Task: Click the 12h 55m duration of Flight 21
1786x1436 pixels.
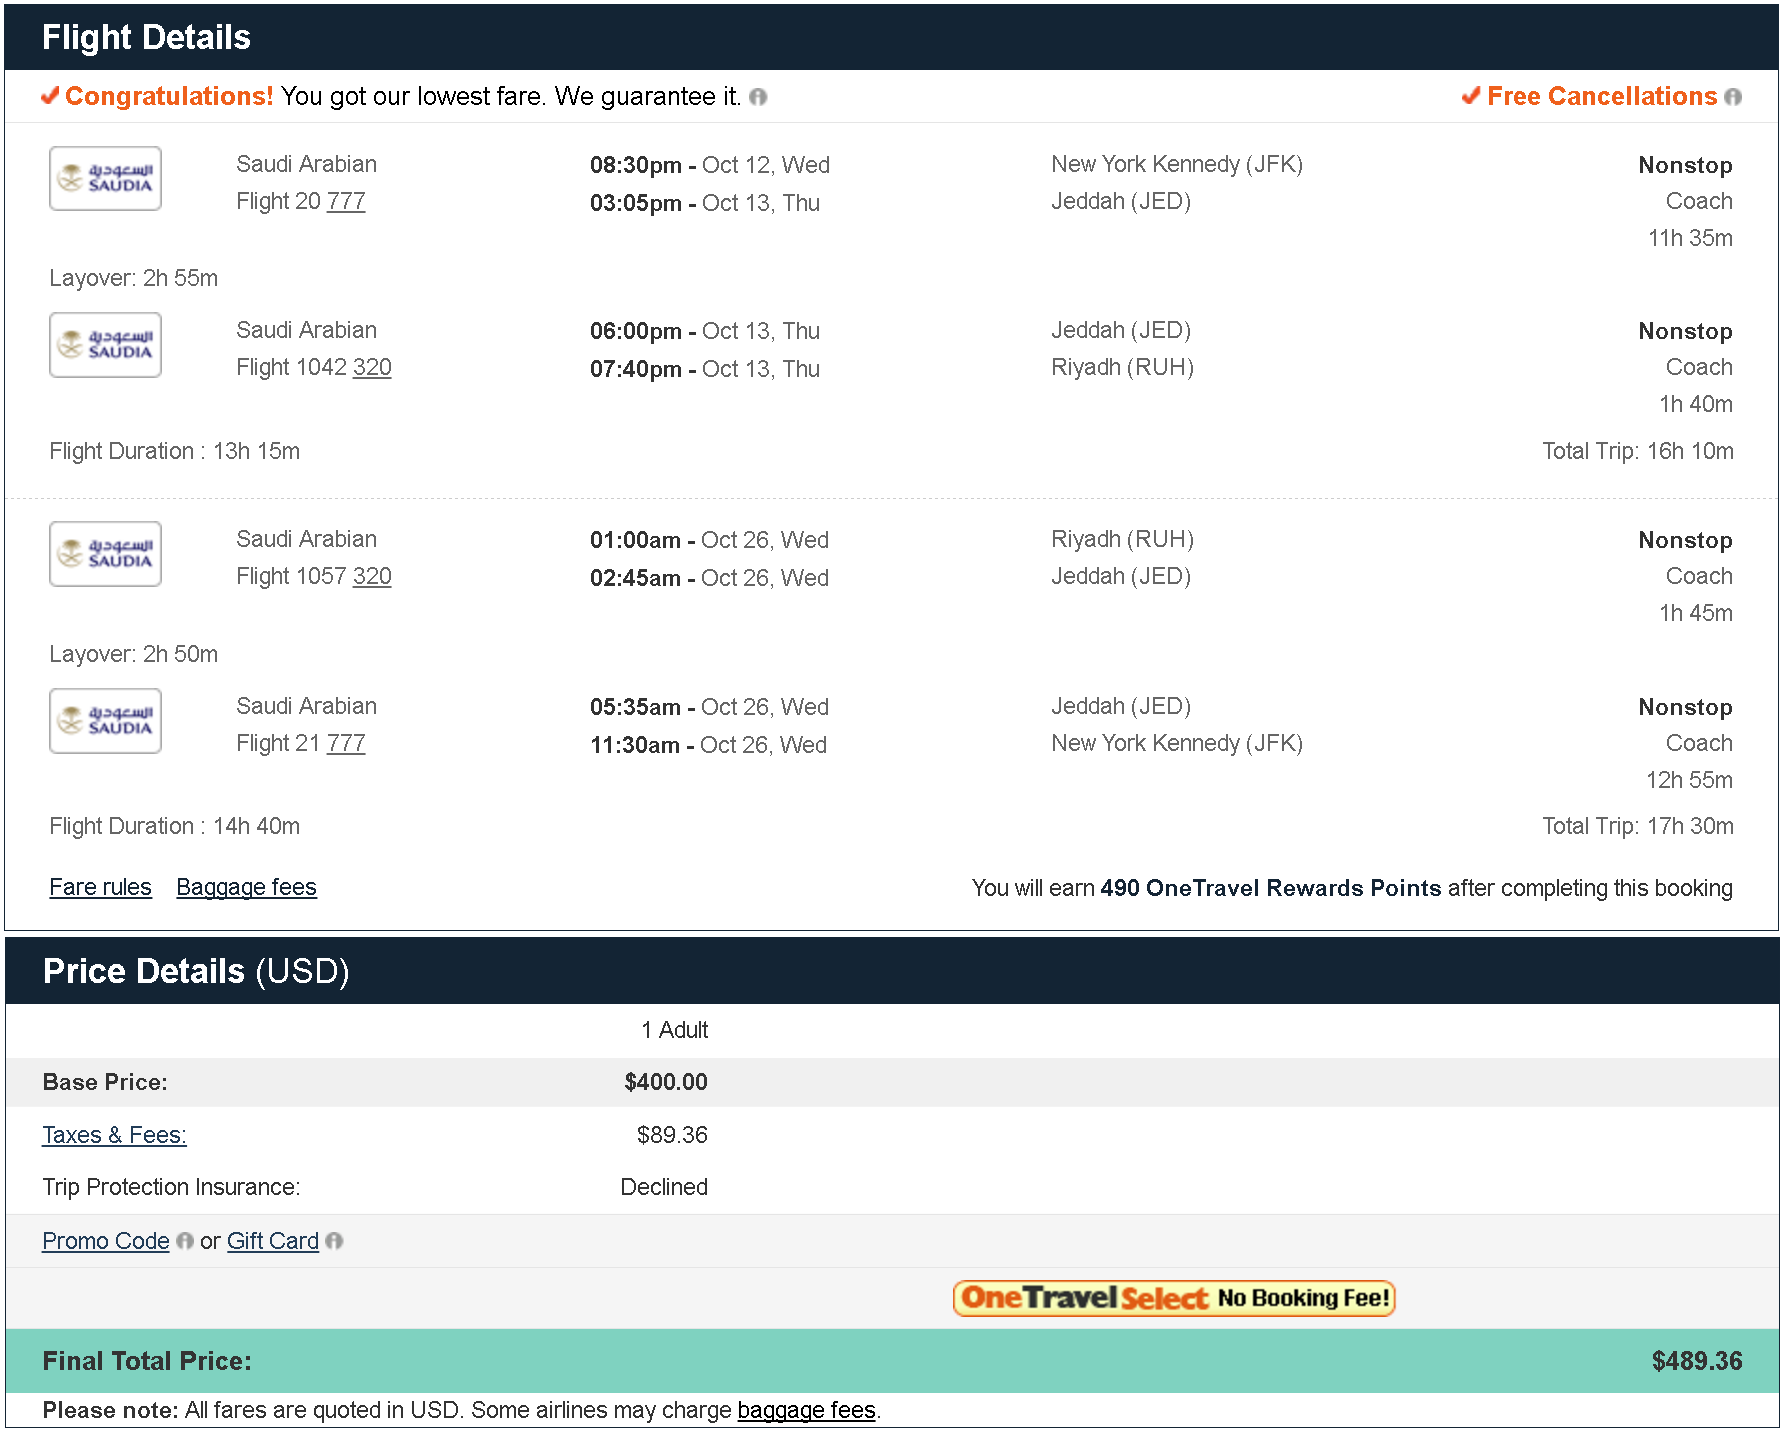Action: click(x=1689, y=780)
